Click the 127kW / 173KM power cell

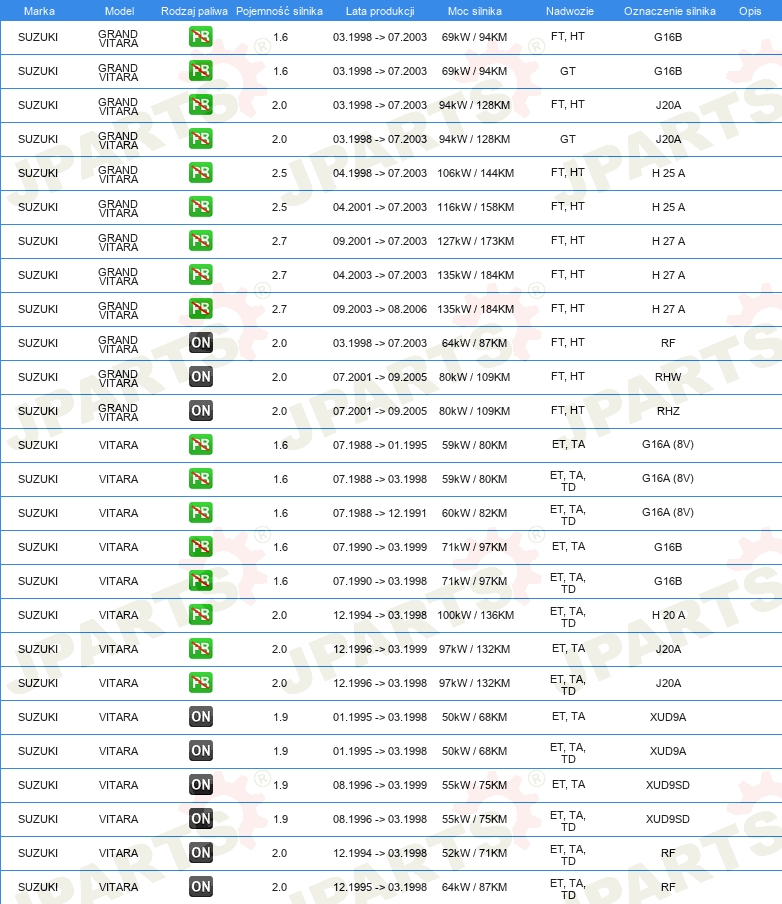[475, 241]
